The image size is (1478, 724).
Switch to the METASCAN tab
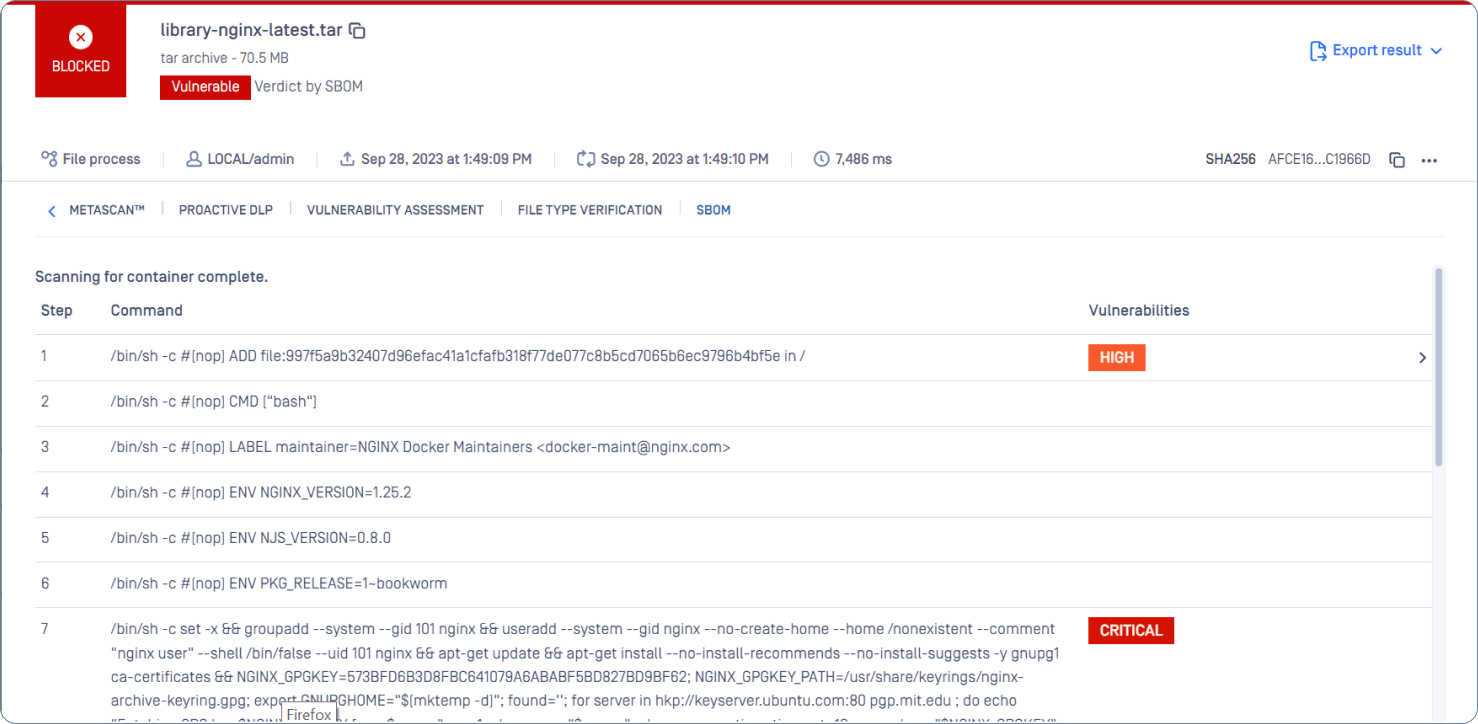pos(107,210)
